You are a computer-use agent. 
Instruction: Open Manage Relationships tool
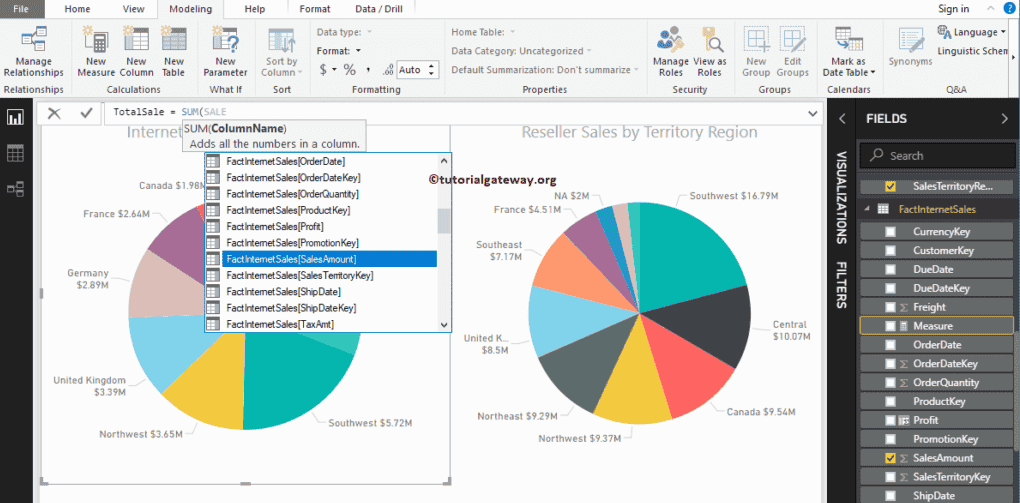tap(34, 50)
